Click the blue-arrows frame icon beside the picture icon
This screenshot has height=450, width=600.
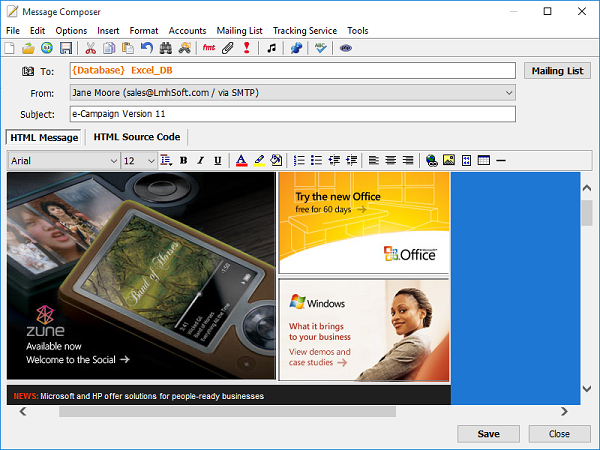coord(466,160)
